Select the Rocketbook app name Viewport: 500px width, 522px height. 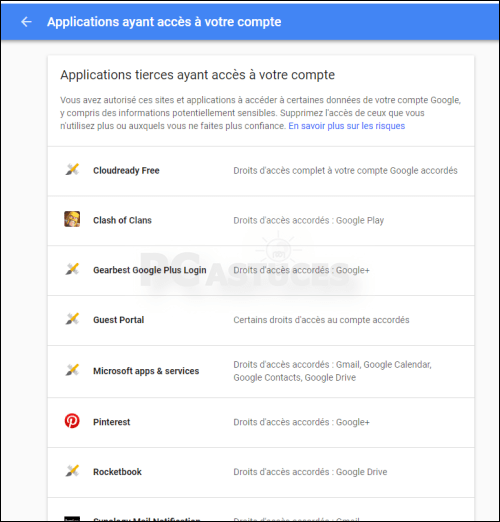(117, 472)
